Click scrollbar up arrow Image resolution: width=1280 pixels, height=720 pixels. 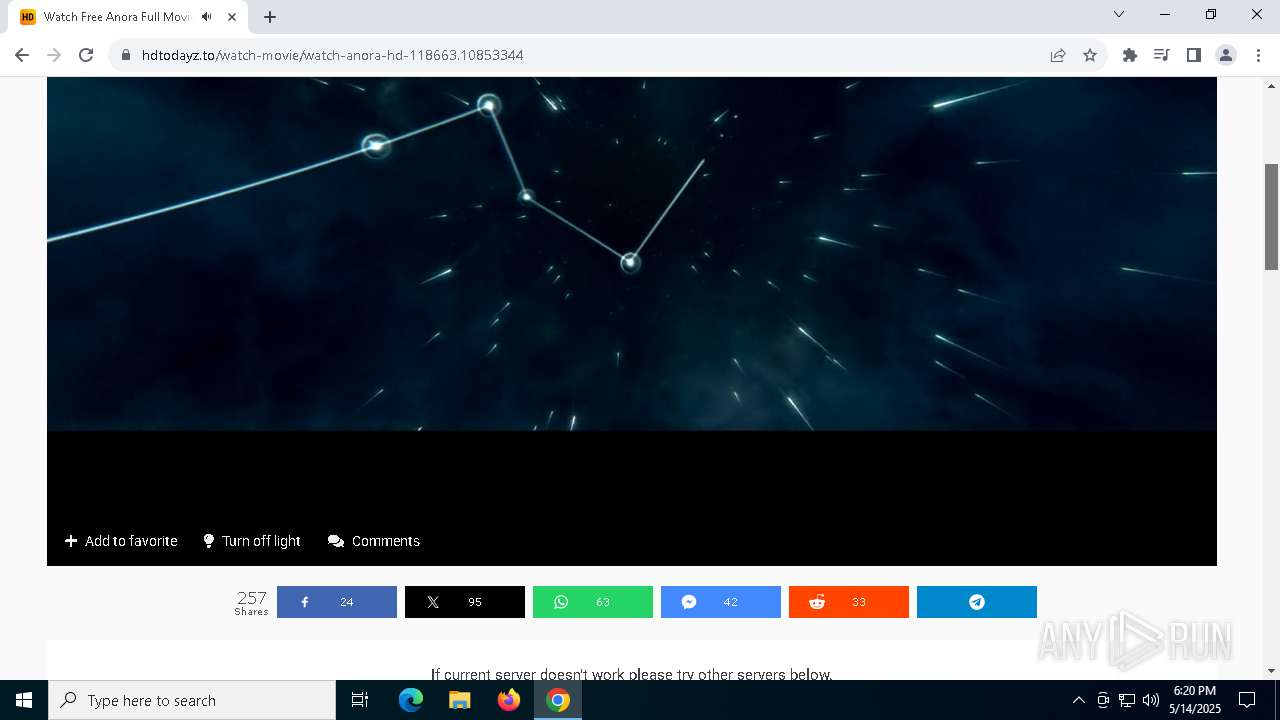tap(1271, 85)
